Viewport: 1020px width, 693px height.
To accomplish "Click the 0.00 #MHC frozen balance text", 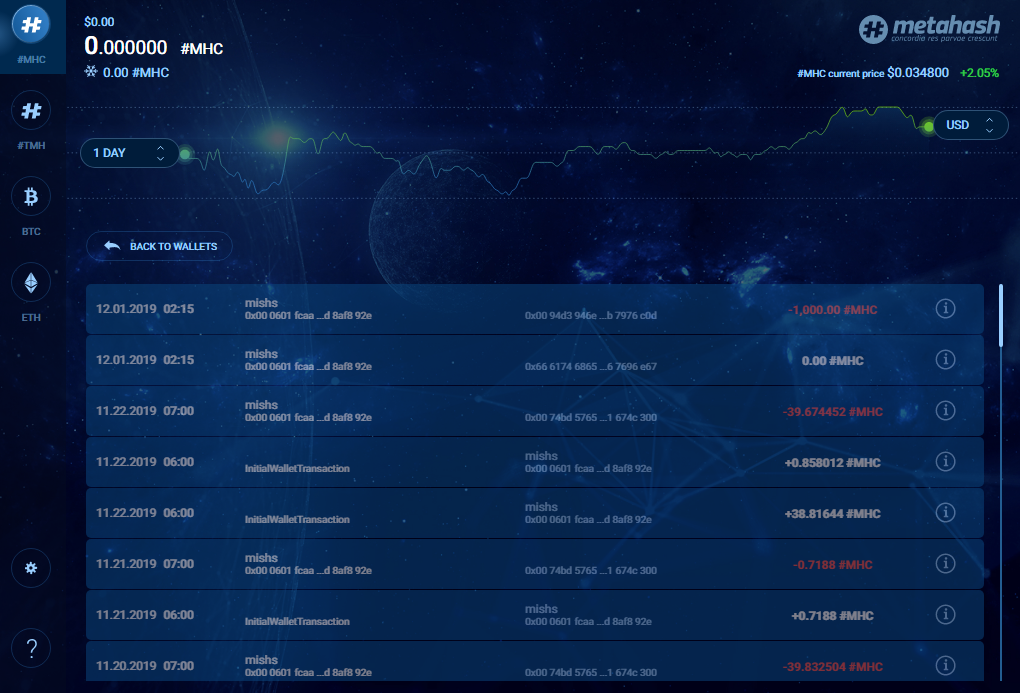I will pos(136,72).
